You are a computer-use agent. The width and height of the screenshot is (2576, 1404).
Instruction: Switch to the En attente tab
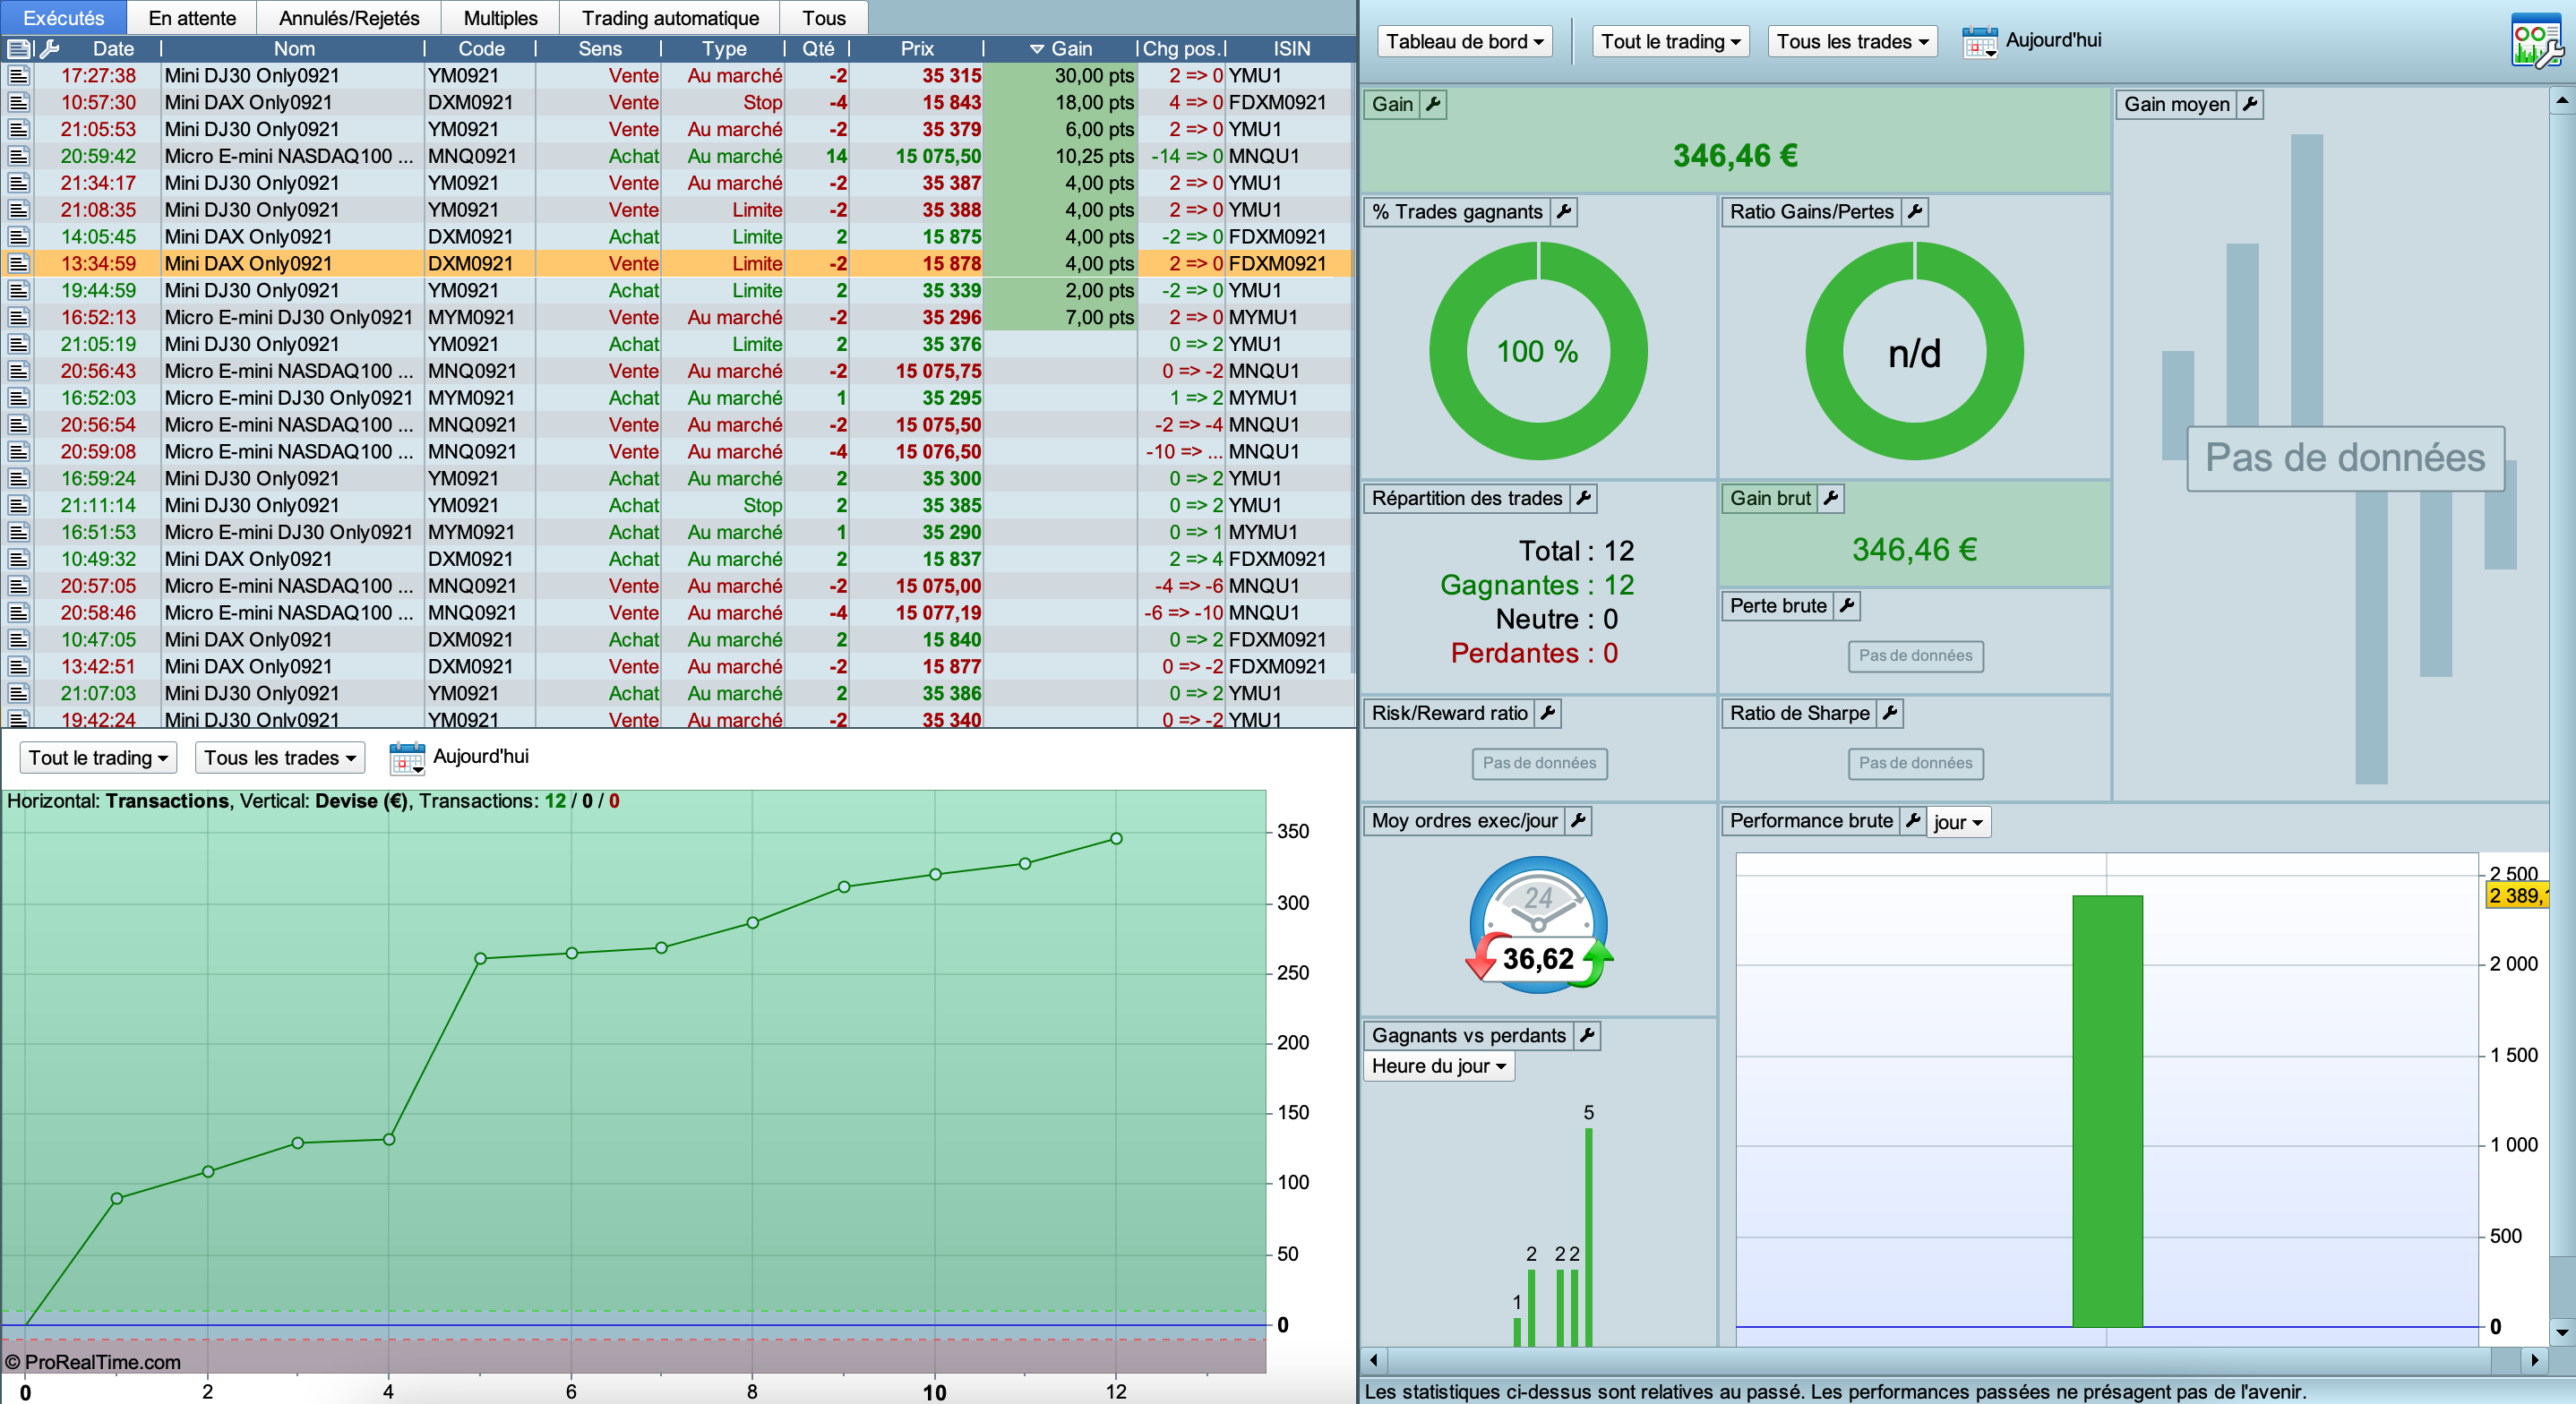point(192,18)
